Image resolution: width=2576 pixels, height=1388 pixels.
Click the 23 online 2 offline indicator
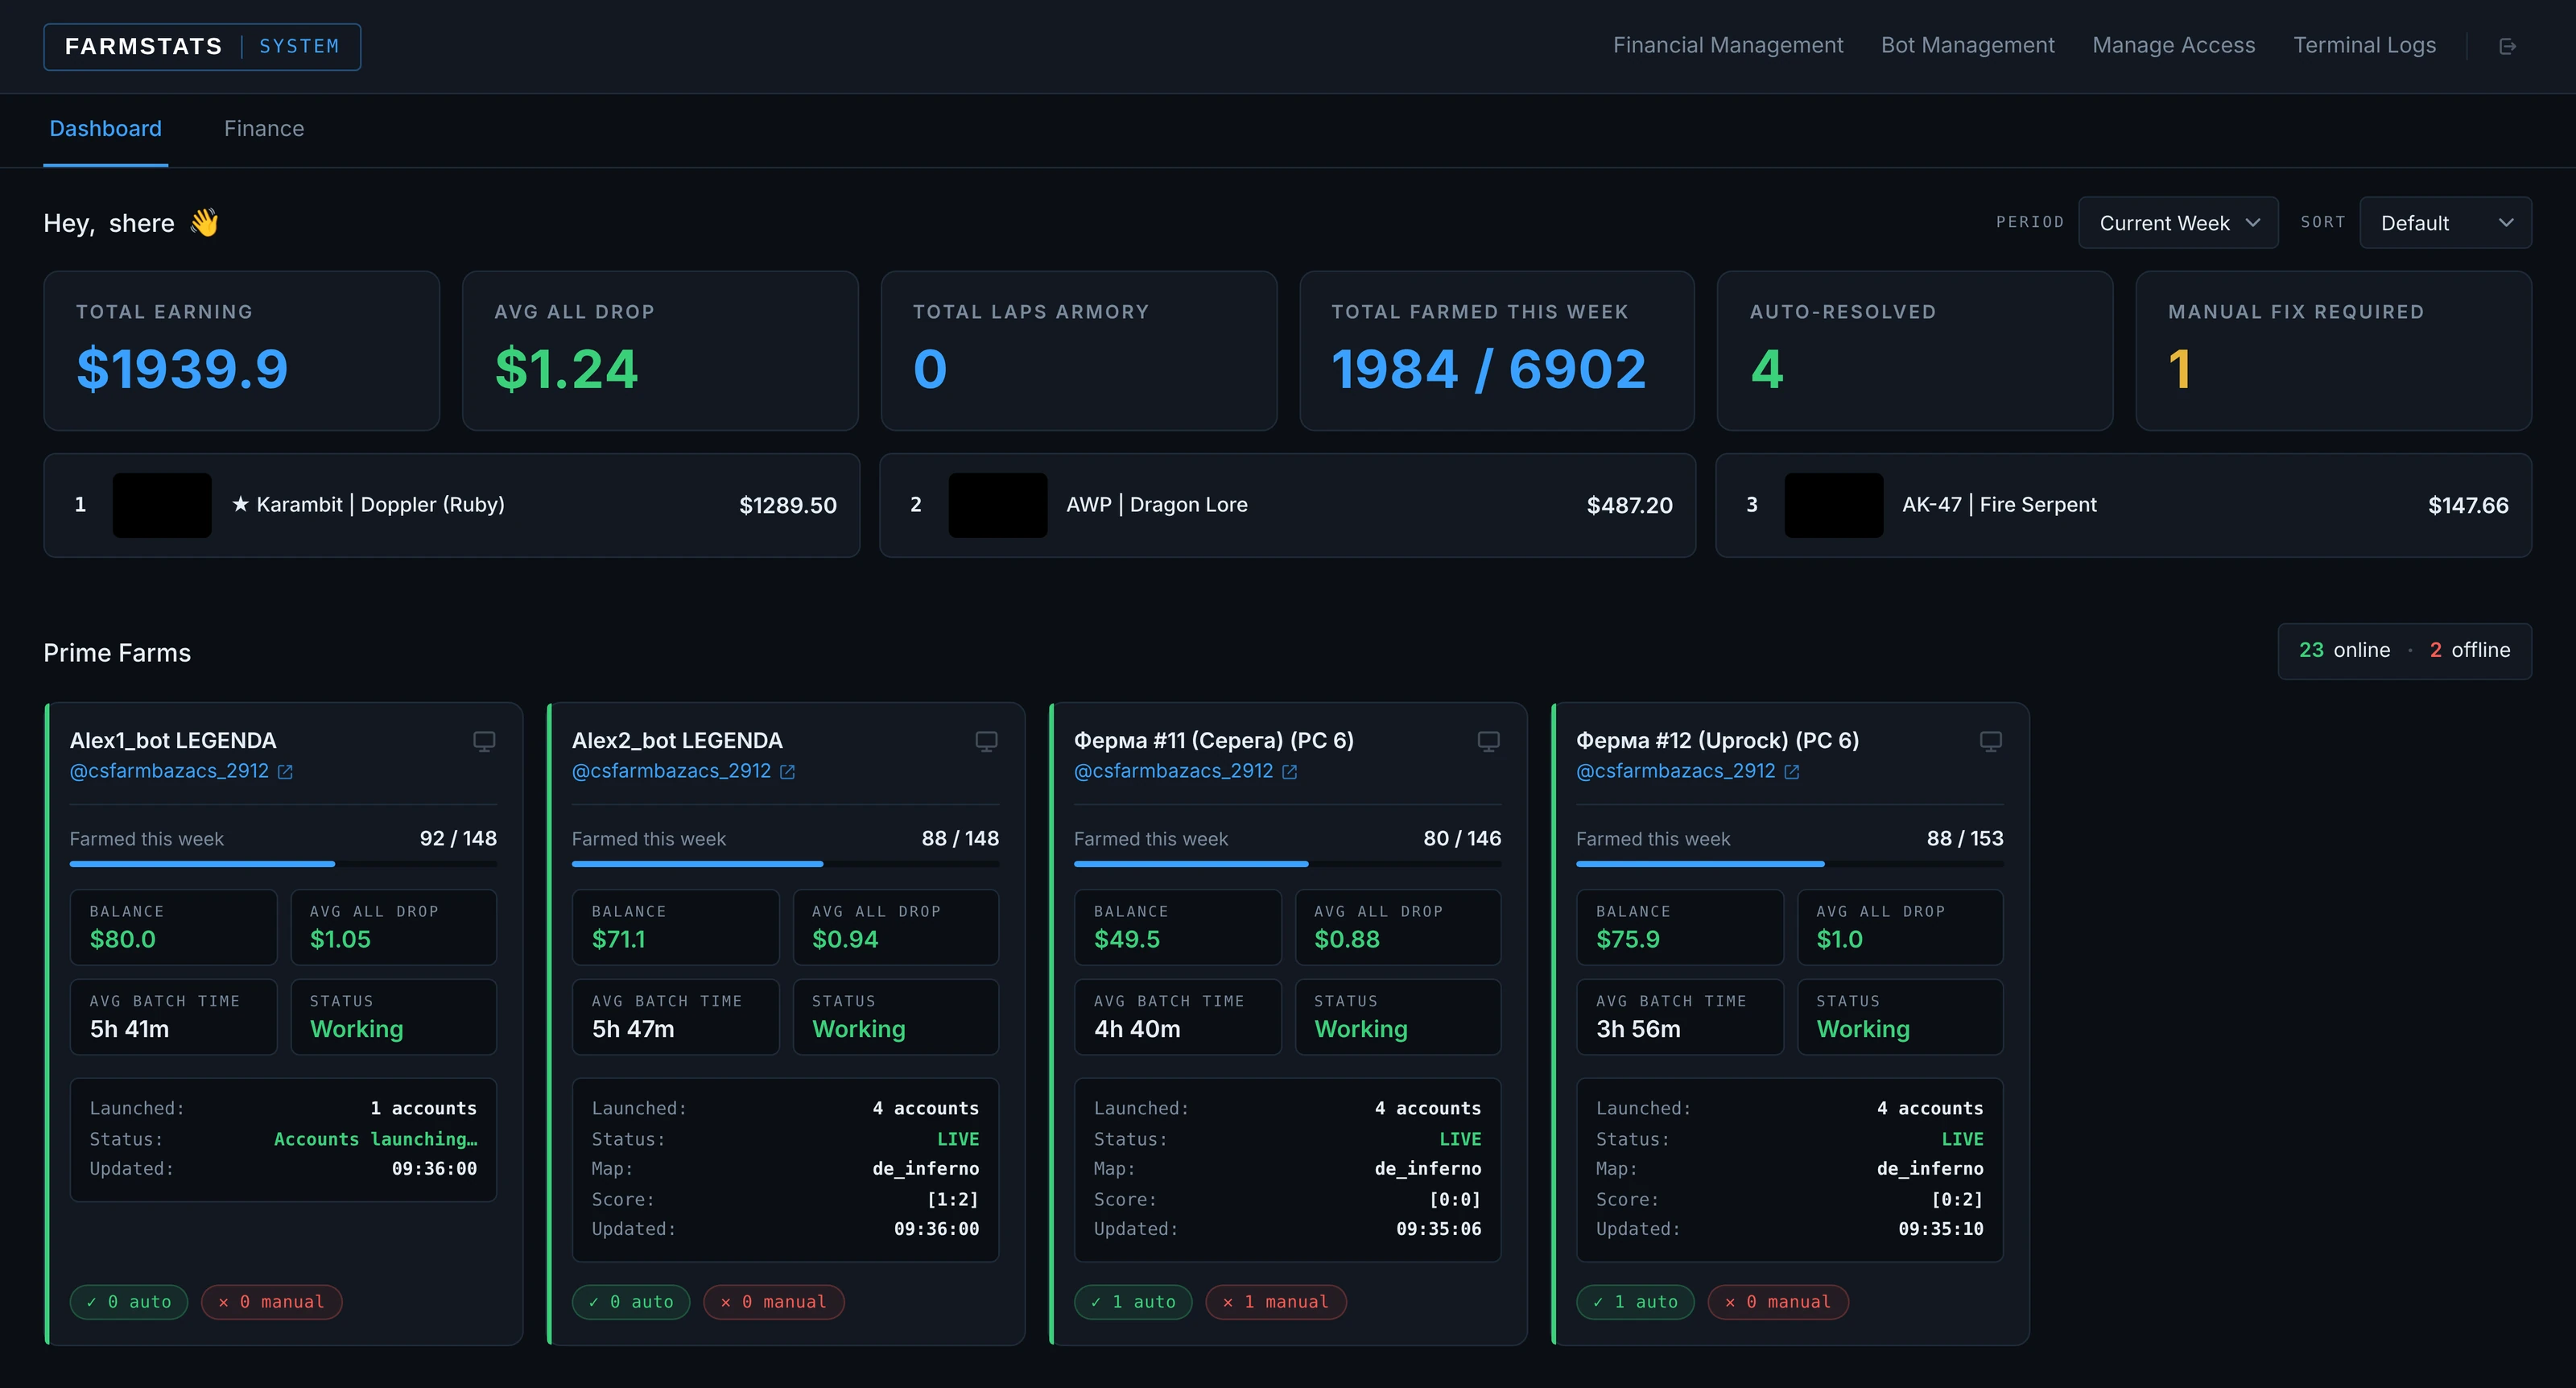click(2404, 651)
